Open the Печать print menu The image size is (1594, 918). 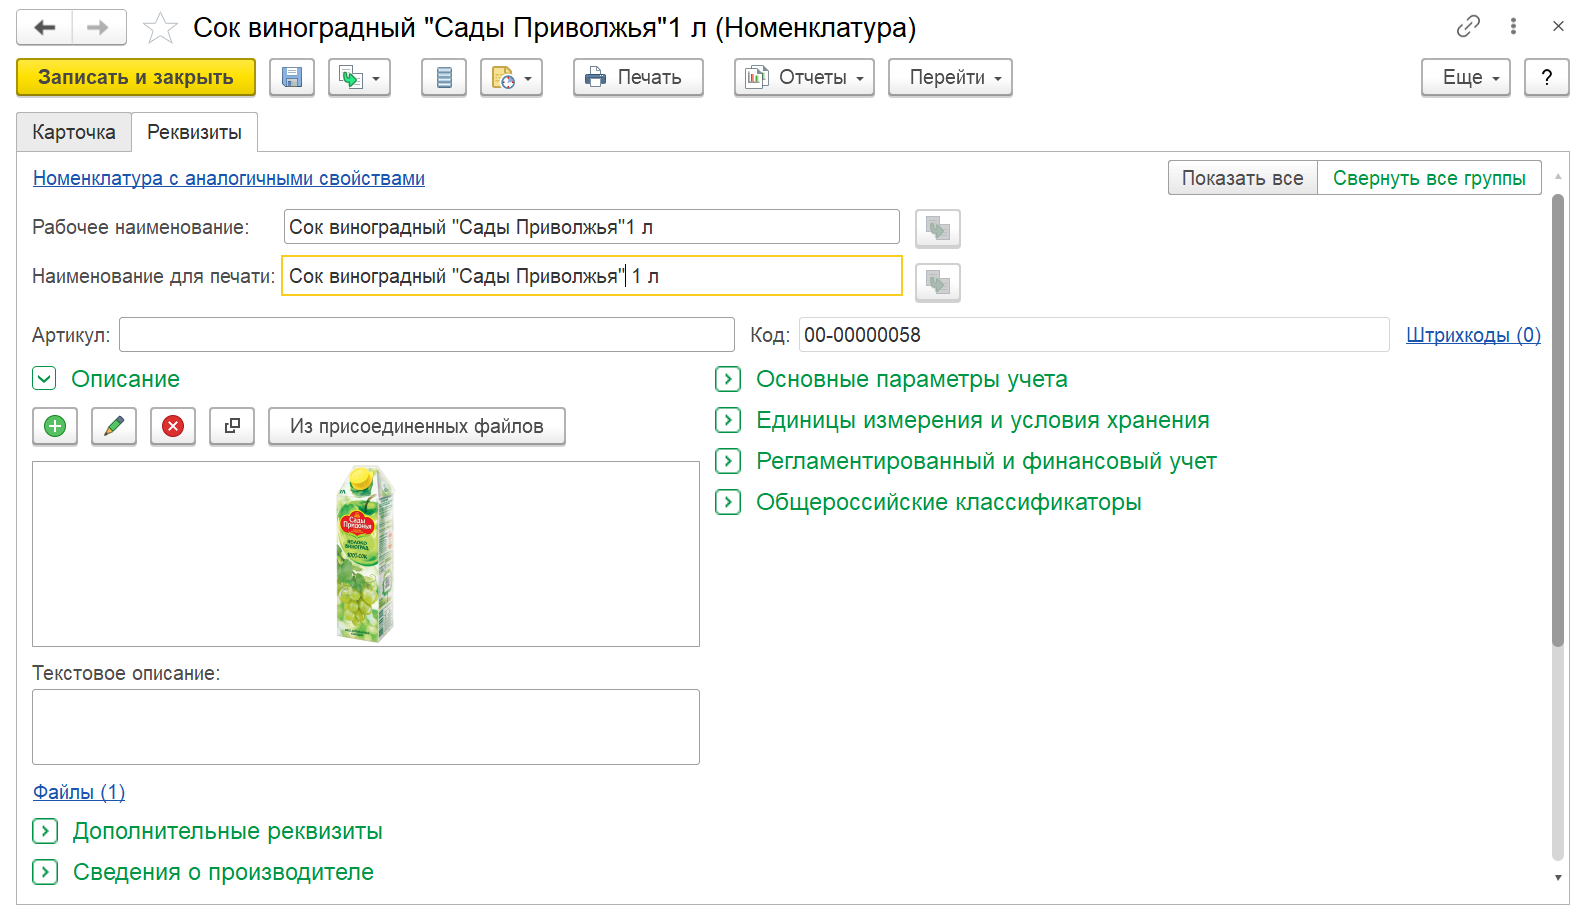[638, 77]
